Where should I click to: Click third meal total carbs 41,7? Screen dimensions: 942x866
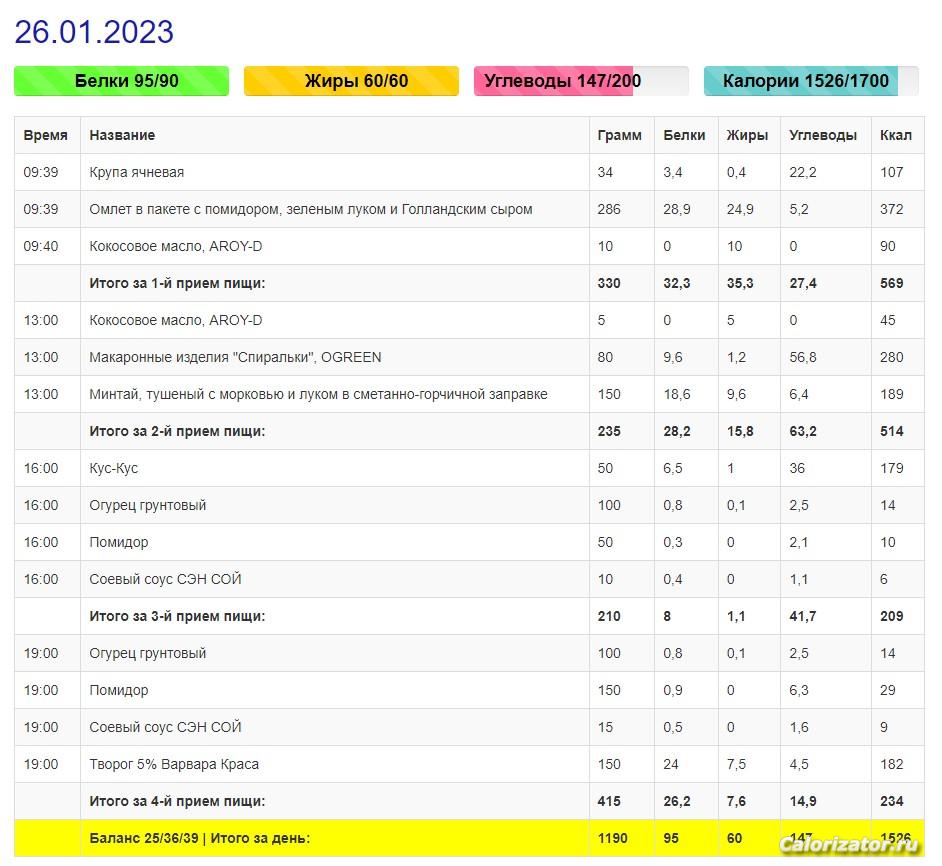tap(803, 617)
